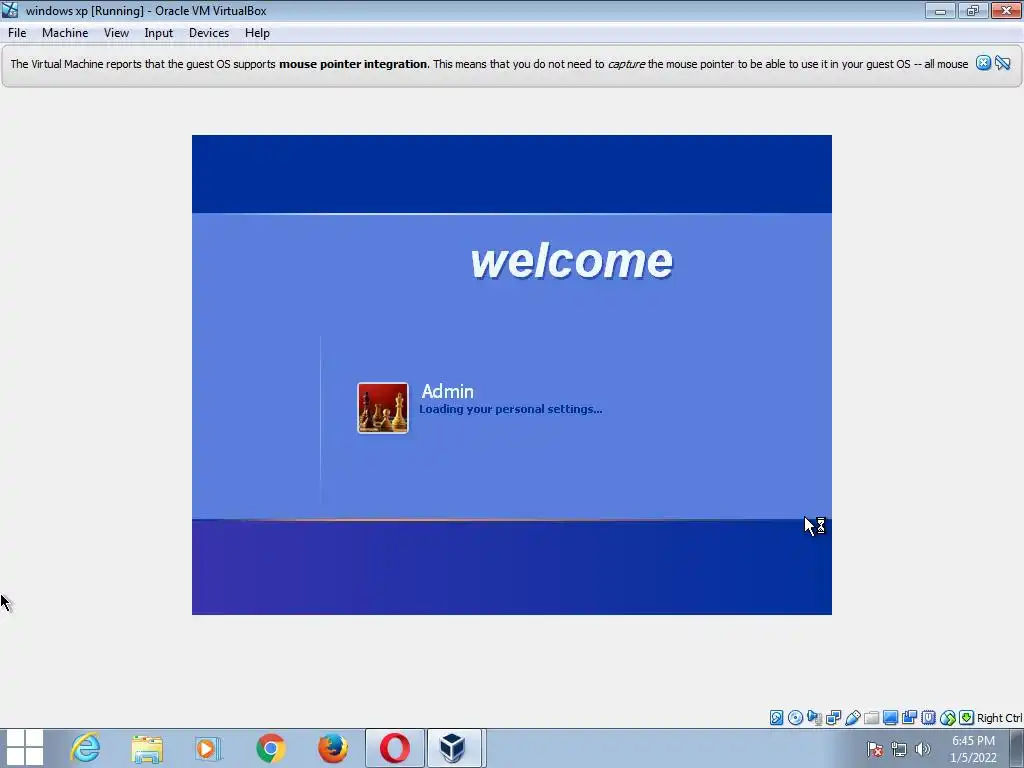Restore down the VirtualBox window
Image resolution: width=1024 pixels, height=768 pixels.
pos(972,10)
